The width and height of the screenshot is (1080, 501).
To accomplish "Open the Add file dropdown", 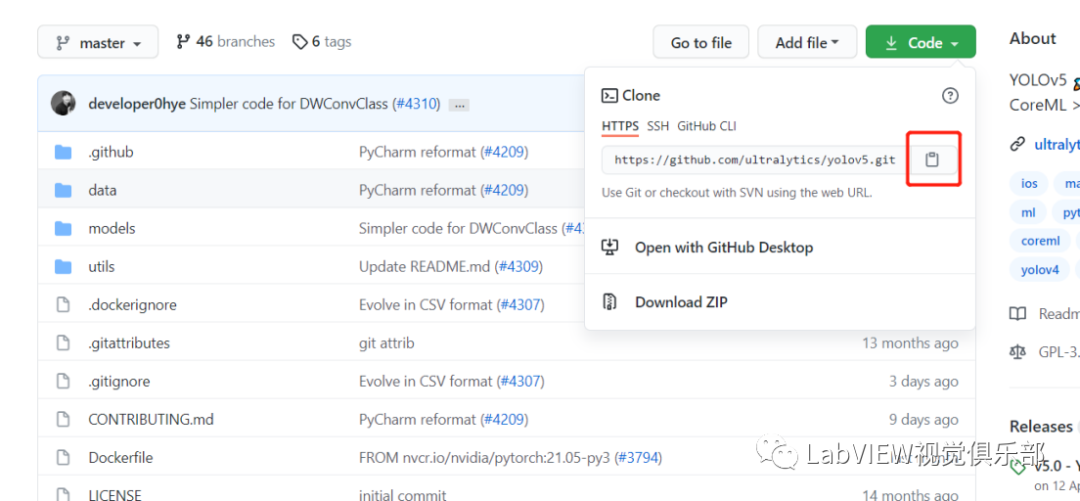I will pos(807,43).
